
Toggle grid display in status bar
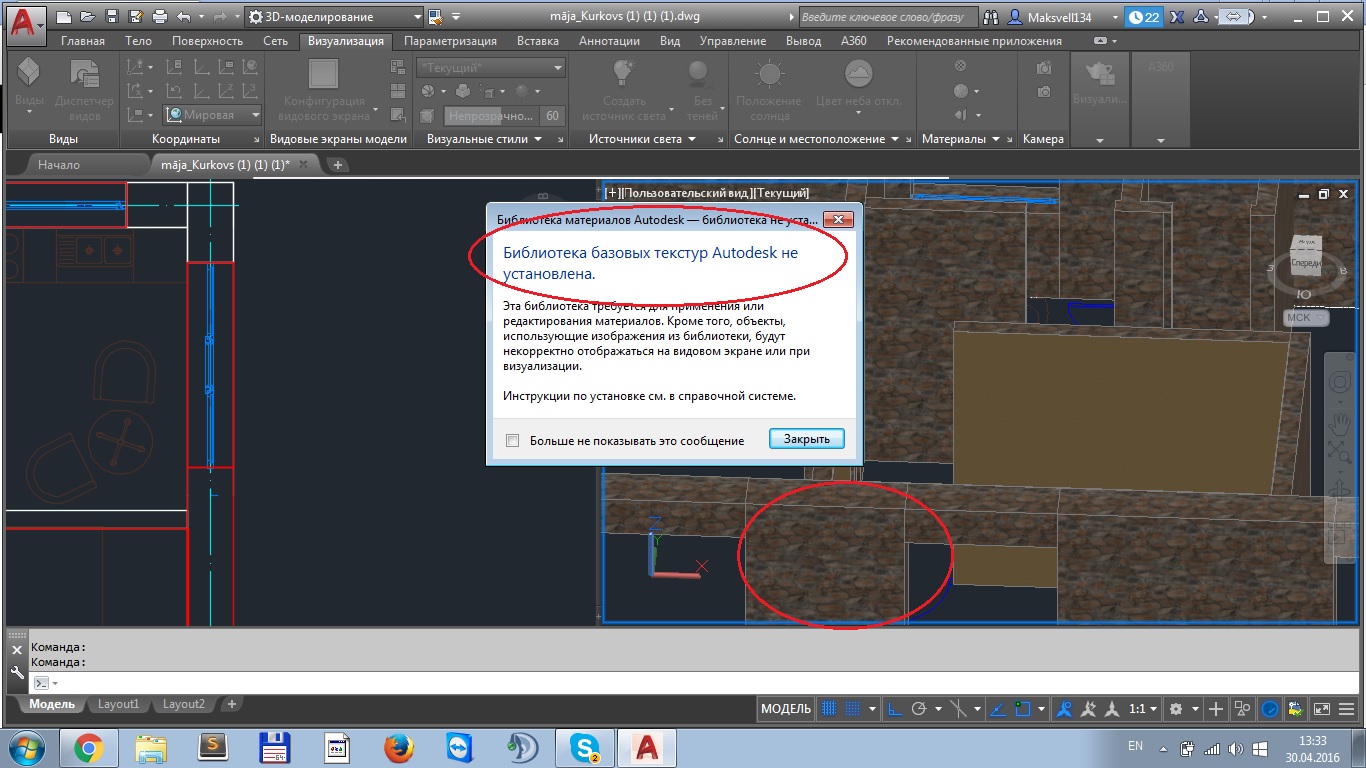829,709
